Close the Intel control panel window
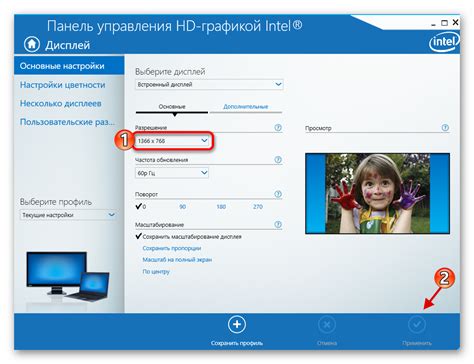This screenshot has width=474, height=364. pyautogui.click(x=455, y=23)
